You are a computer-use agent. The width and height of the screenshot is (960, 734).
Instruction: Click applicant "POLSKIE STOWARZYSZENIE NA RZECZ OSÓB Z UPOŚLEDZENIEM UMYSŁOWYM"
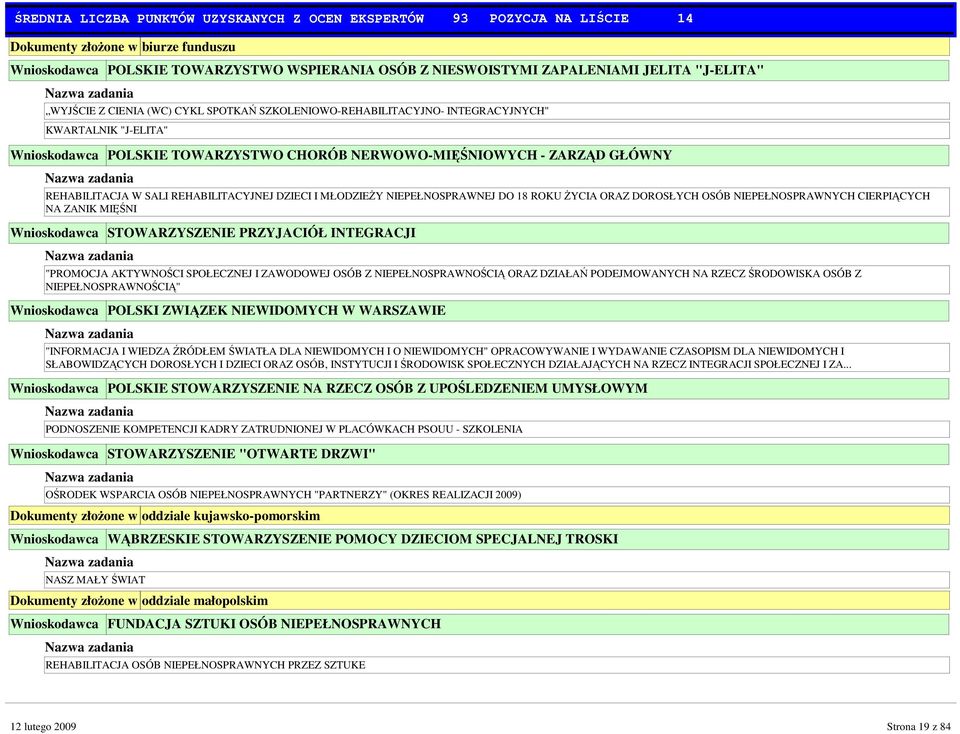377,389
